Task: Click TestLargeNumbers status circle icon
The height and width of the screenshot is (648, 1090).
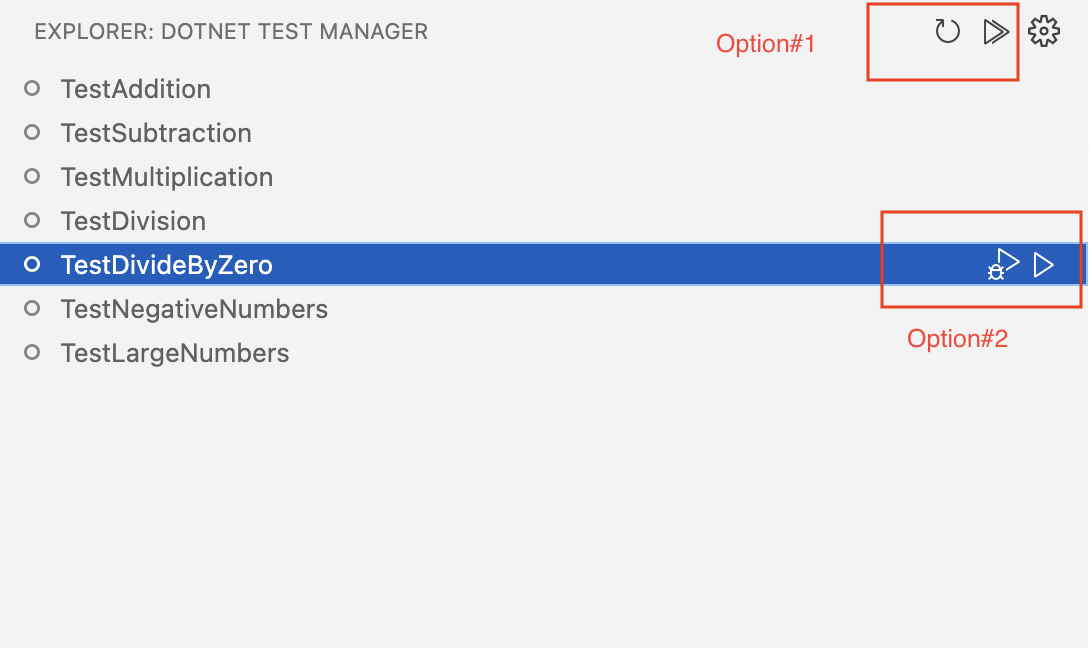Action: (32, 353)
